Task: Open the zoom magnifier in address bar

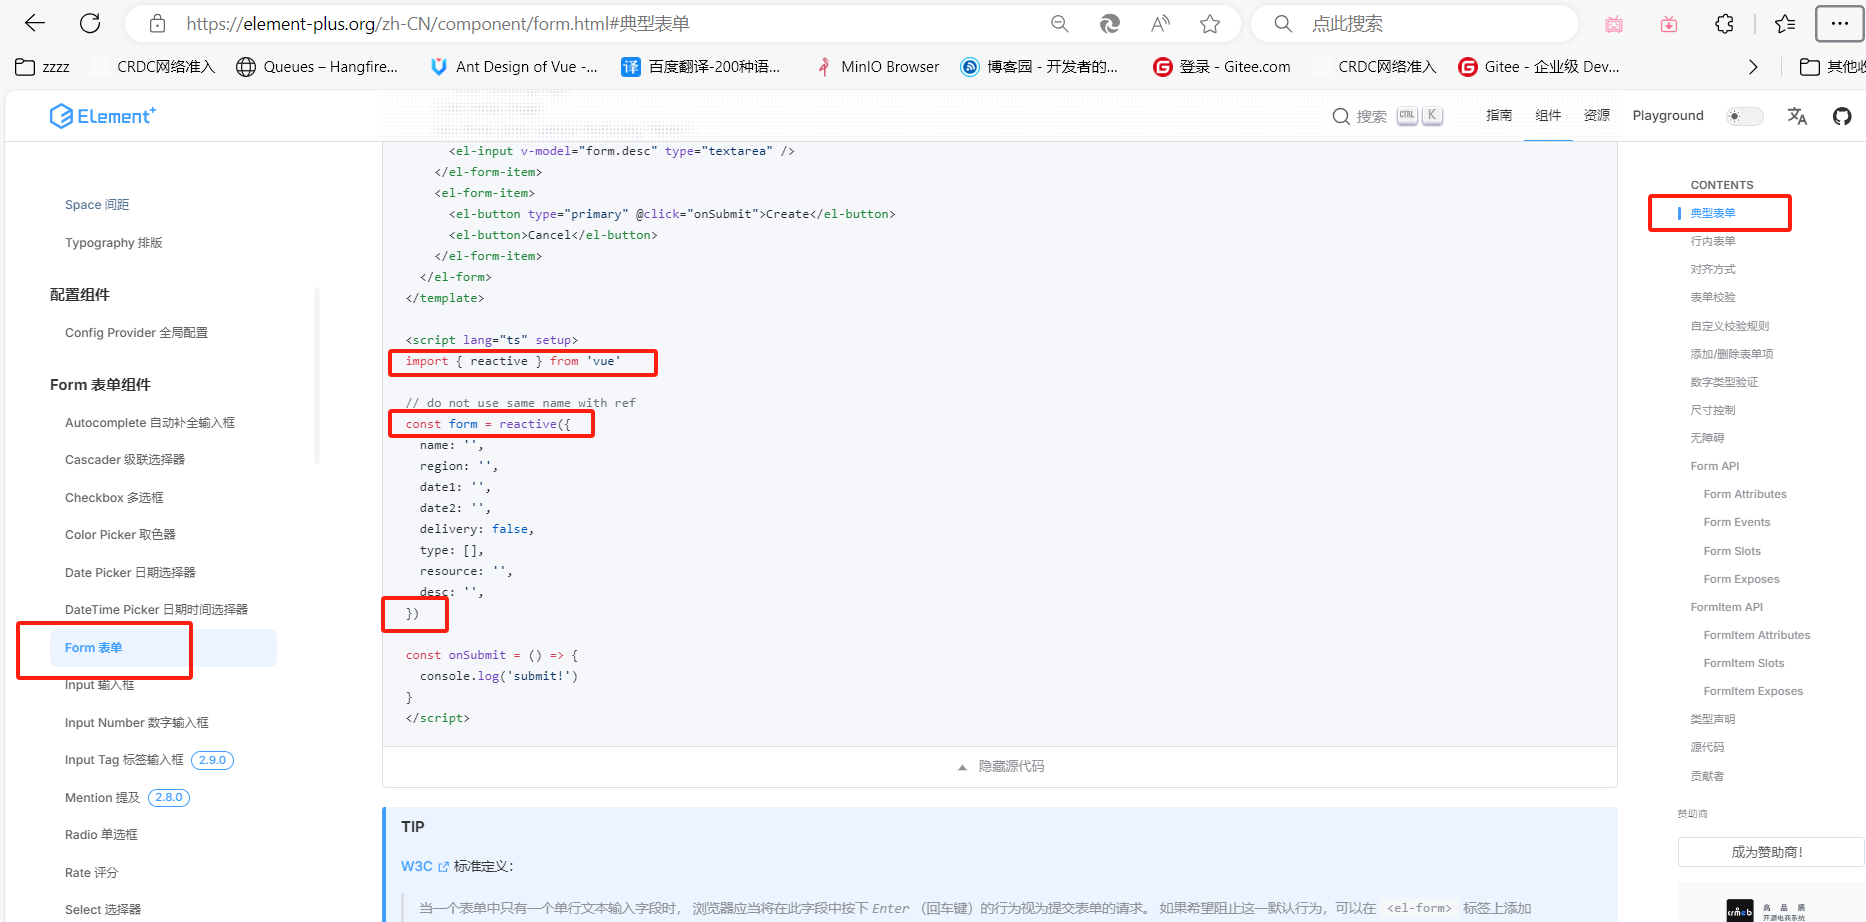Action: click(x=1060, y=23)
